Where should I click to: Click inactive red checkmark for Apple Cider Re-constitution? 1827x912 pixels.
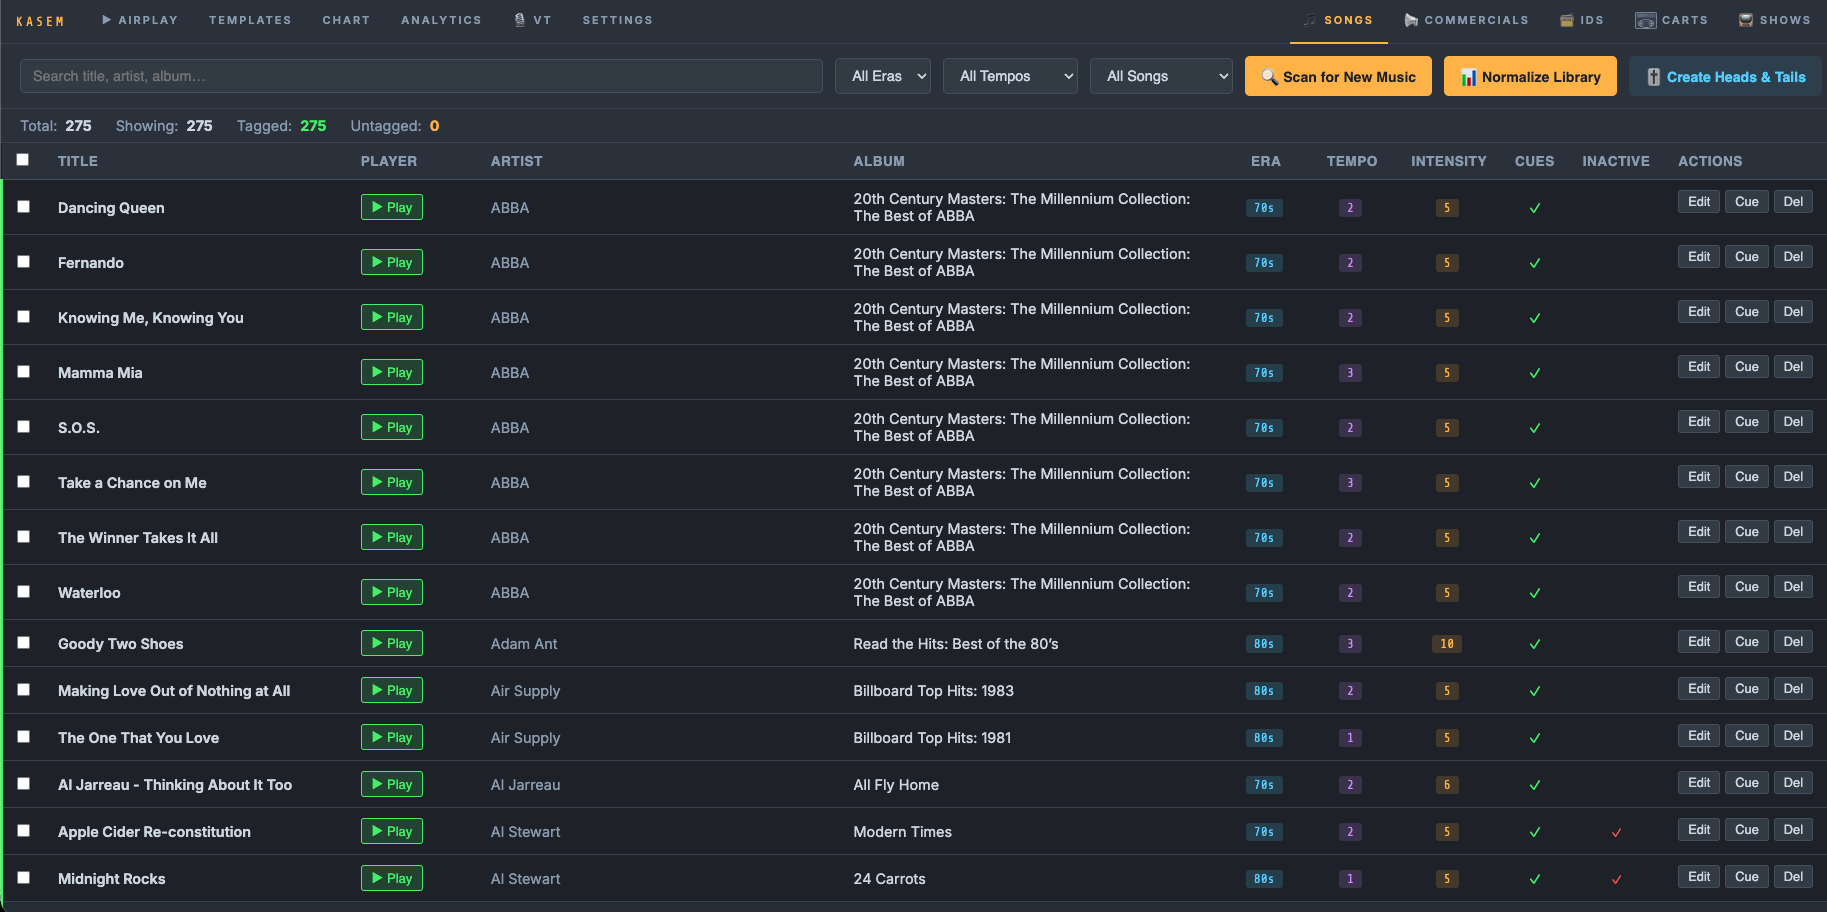point(1616,832)
